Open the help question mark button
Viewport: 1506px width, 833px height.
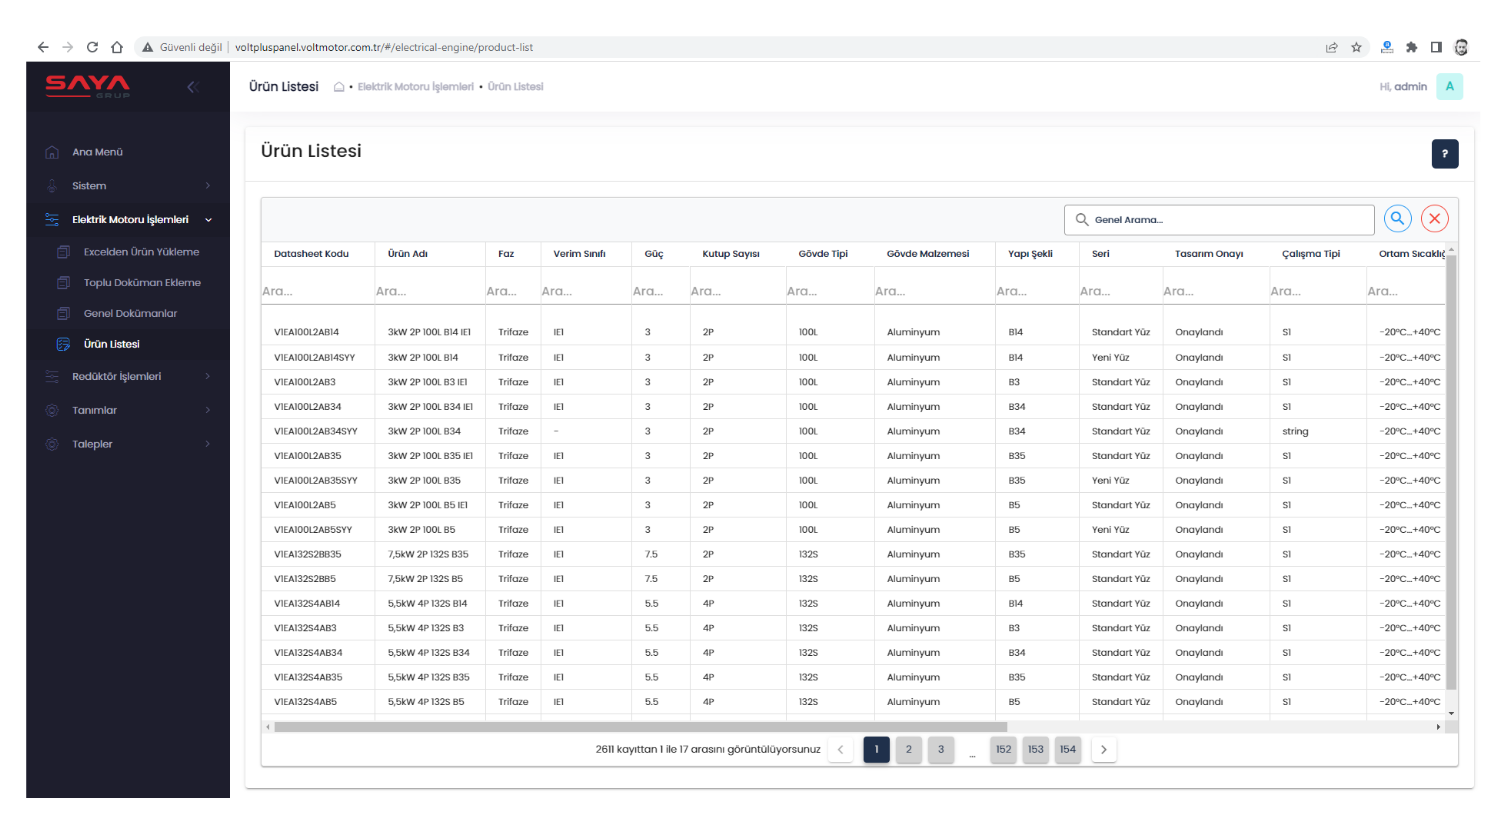(1444, 154)
